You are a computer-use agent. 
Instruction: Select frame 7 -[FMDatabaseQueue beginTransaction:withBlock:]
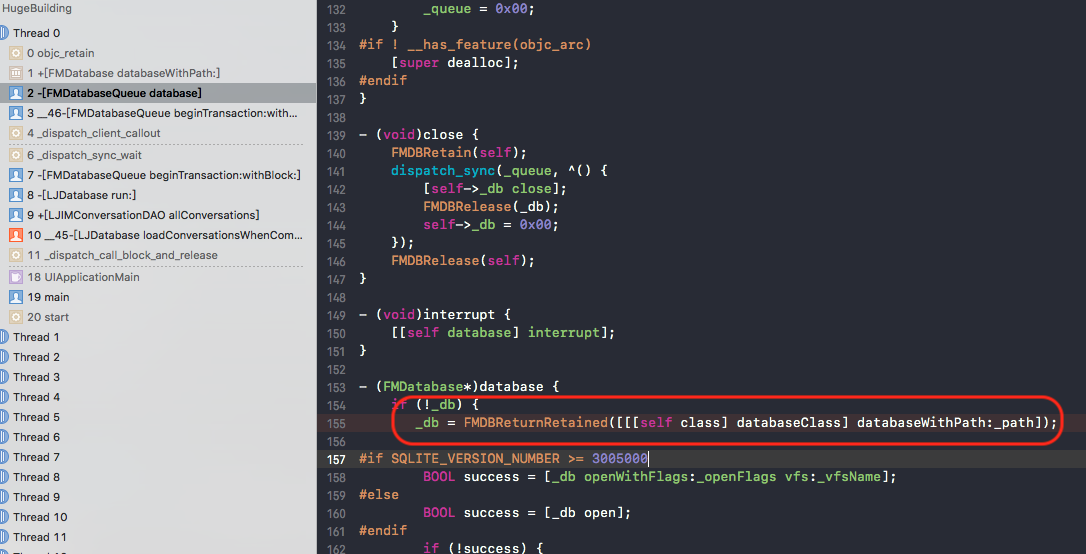coord(158,175)
